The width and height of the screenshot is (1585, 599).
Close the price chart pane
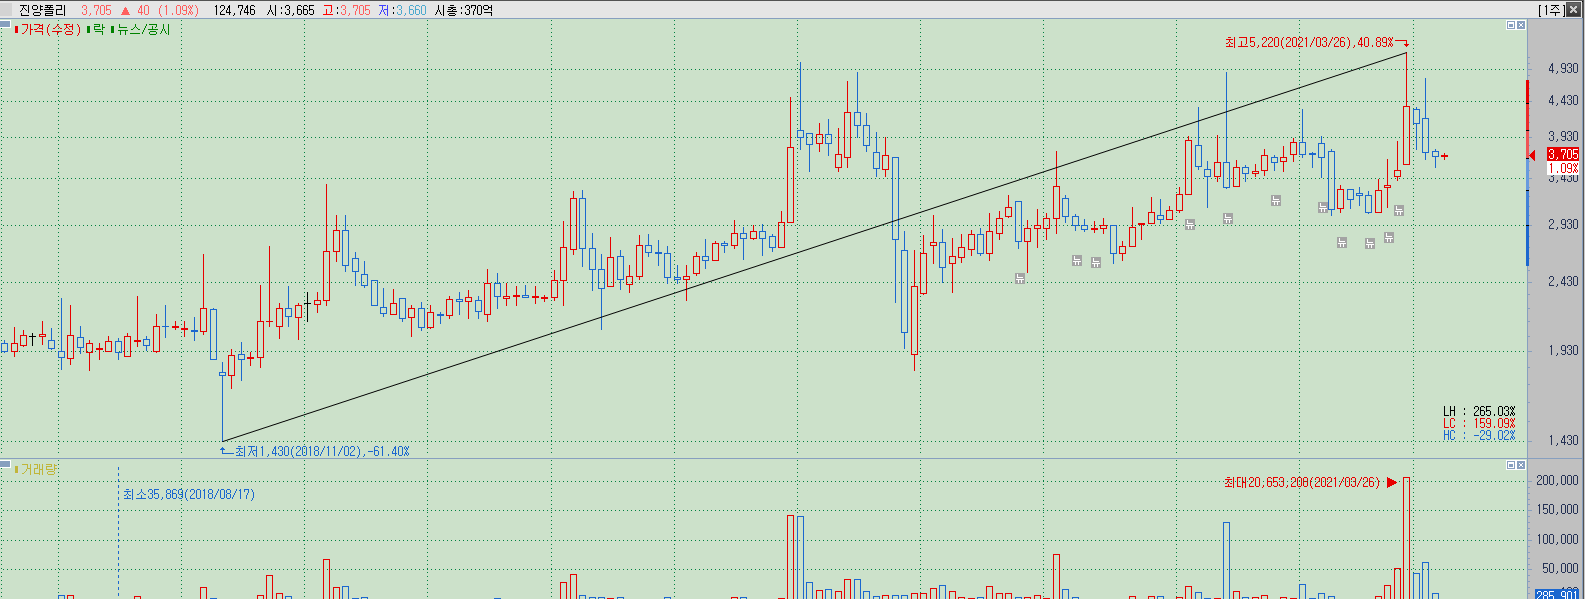1521,25
